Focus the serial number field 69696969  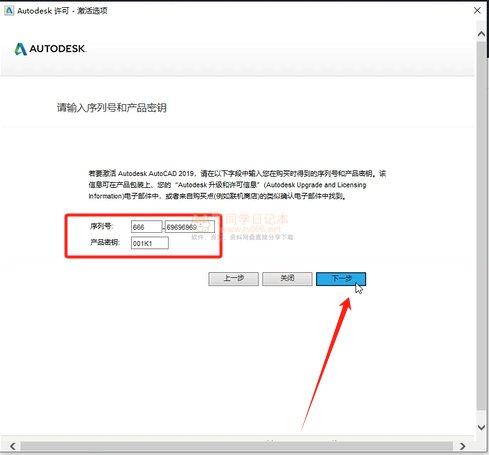click(190, 227)
